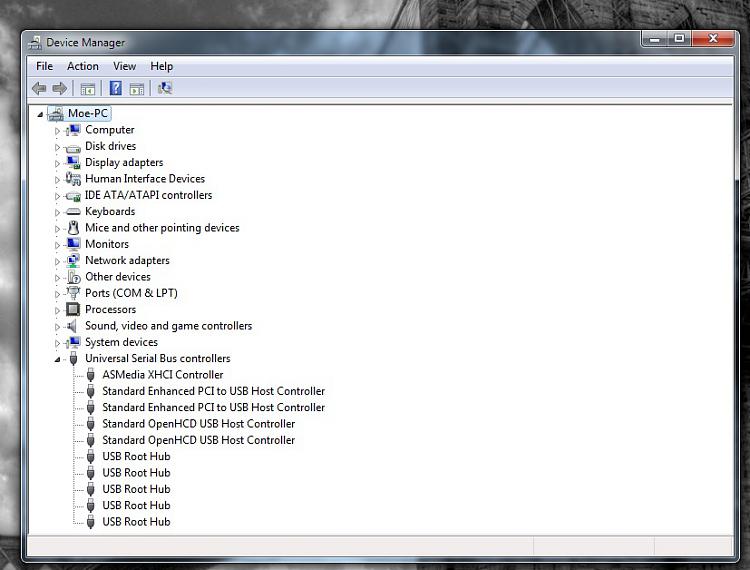Collapse Universal Serial Bus controllers category
The width and height of the screenshot is (750, 570).
click(57, 359)
